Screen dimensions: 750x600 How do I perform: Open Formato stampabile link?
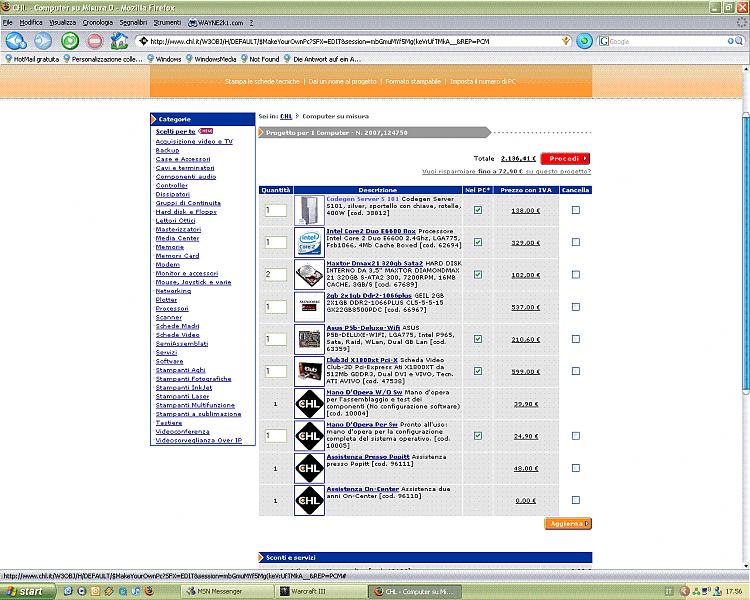pyautogui.click(x=413, y=82)
